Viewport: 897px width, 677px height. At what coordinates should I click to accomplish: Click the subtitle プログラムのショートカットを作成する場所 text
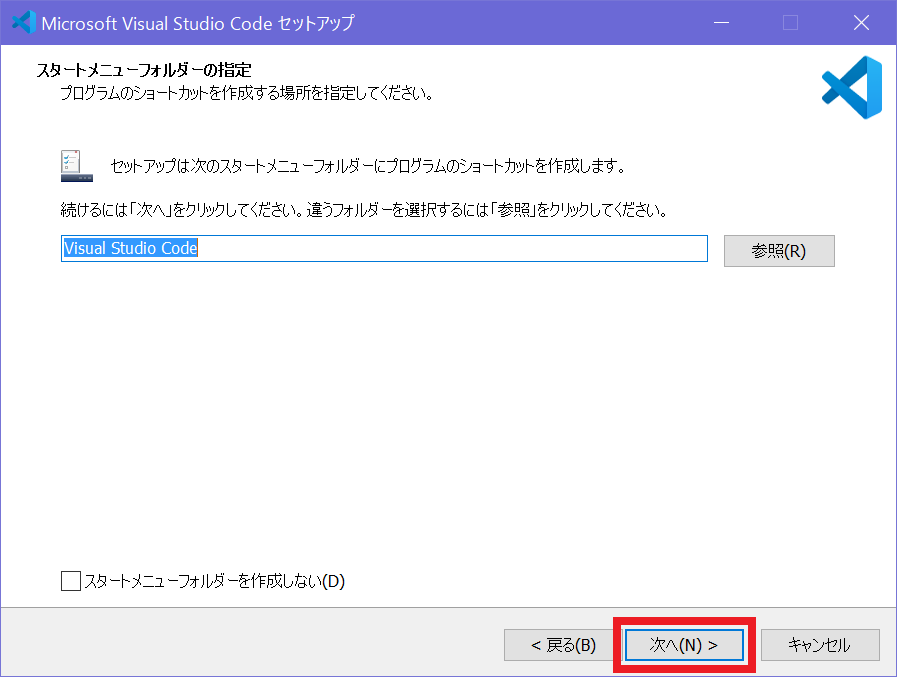tap(245, 95)
